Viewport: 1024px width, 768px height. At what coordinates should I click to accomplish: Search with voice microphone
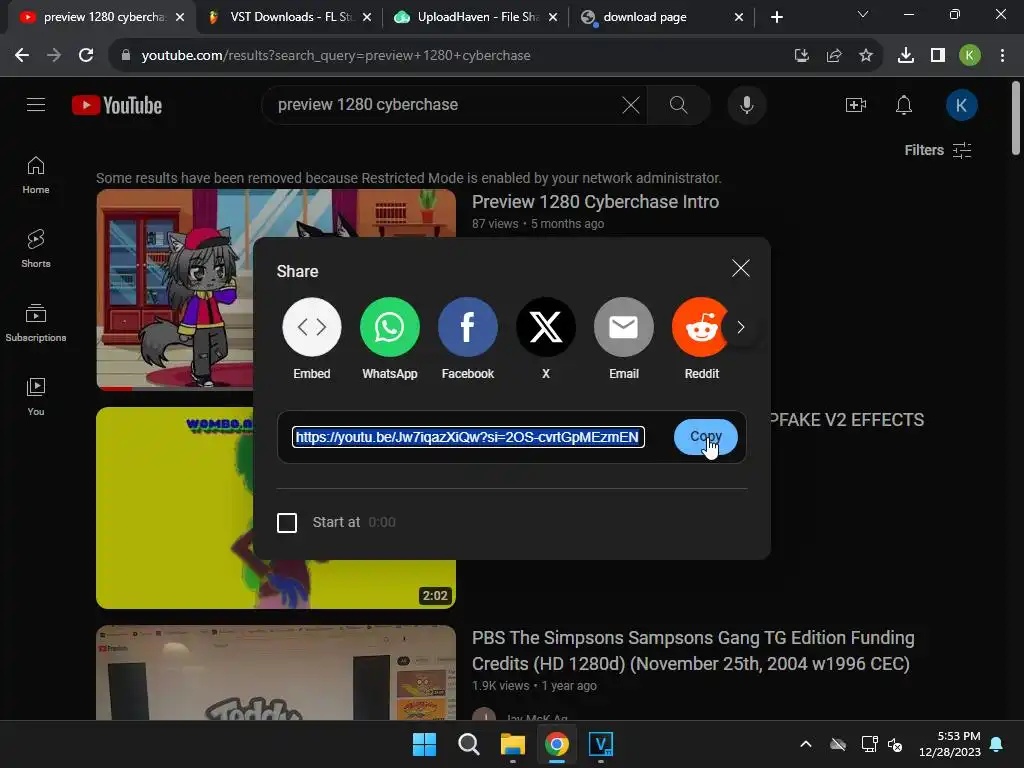coord(746,104)
